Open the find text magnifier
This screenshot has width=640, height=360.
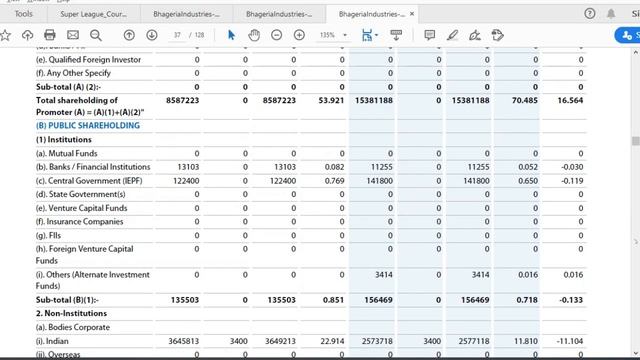[x=96, y=36]
